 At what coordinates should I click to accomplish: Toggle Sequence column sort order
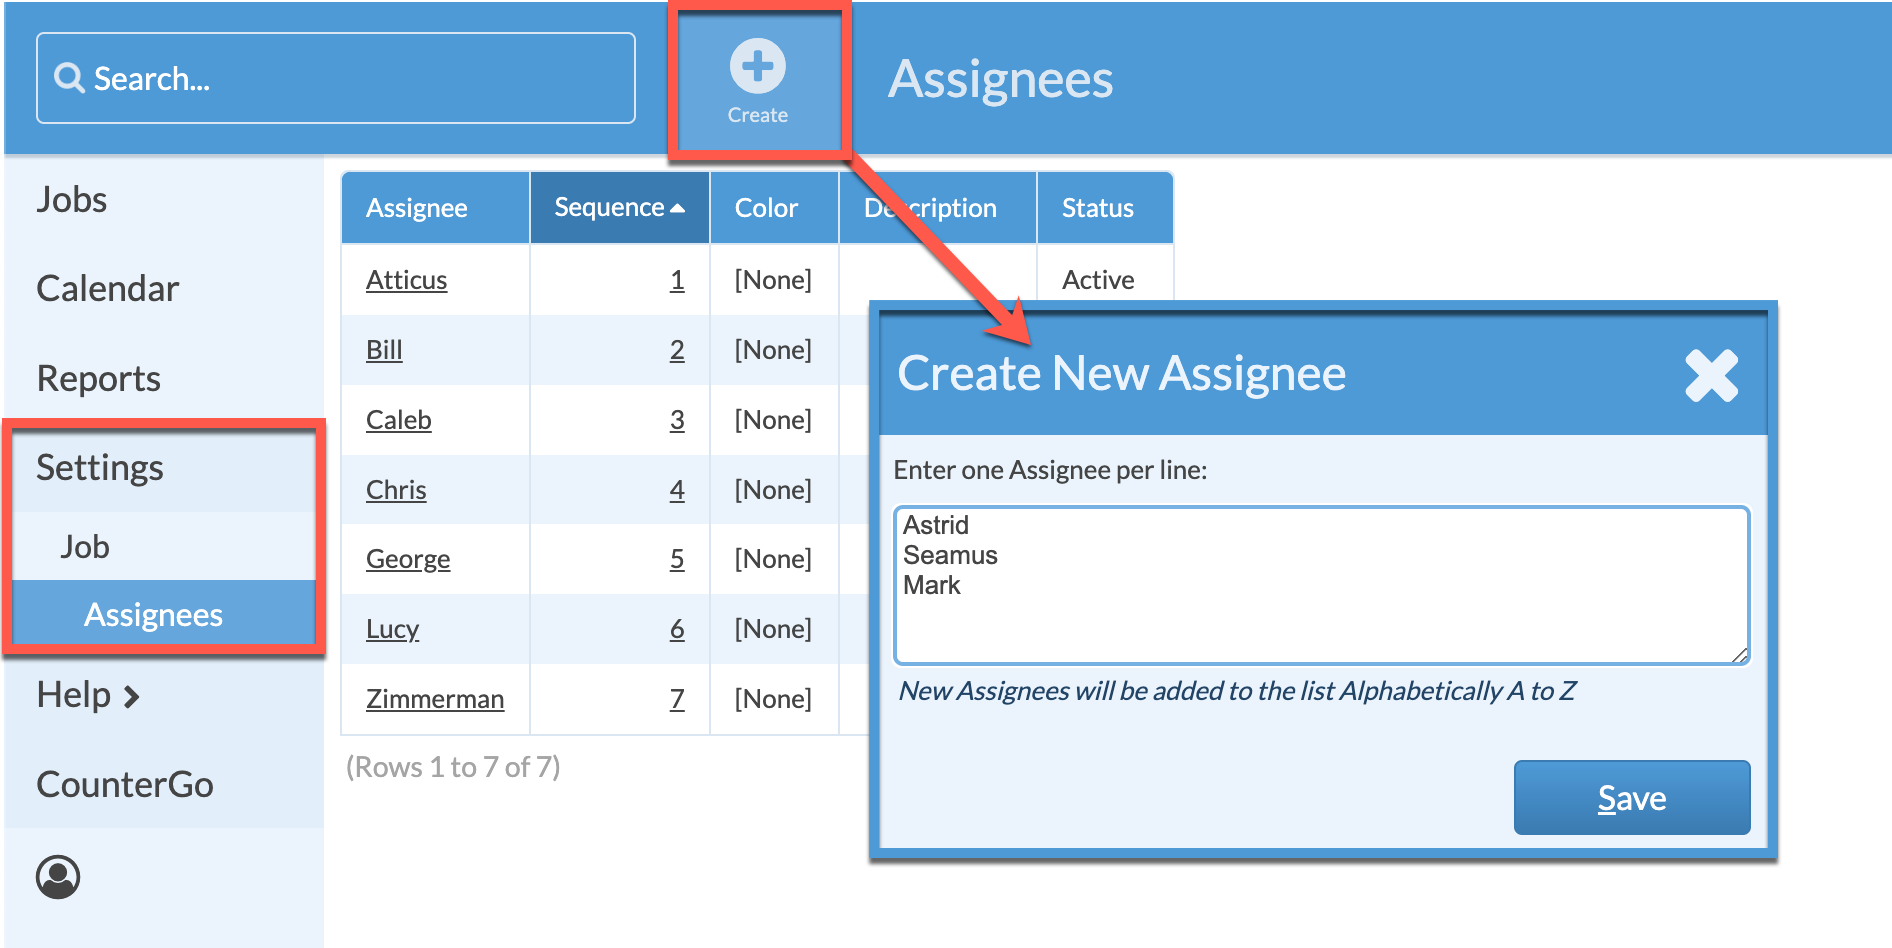point(618,207)
